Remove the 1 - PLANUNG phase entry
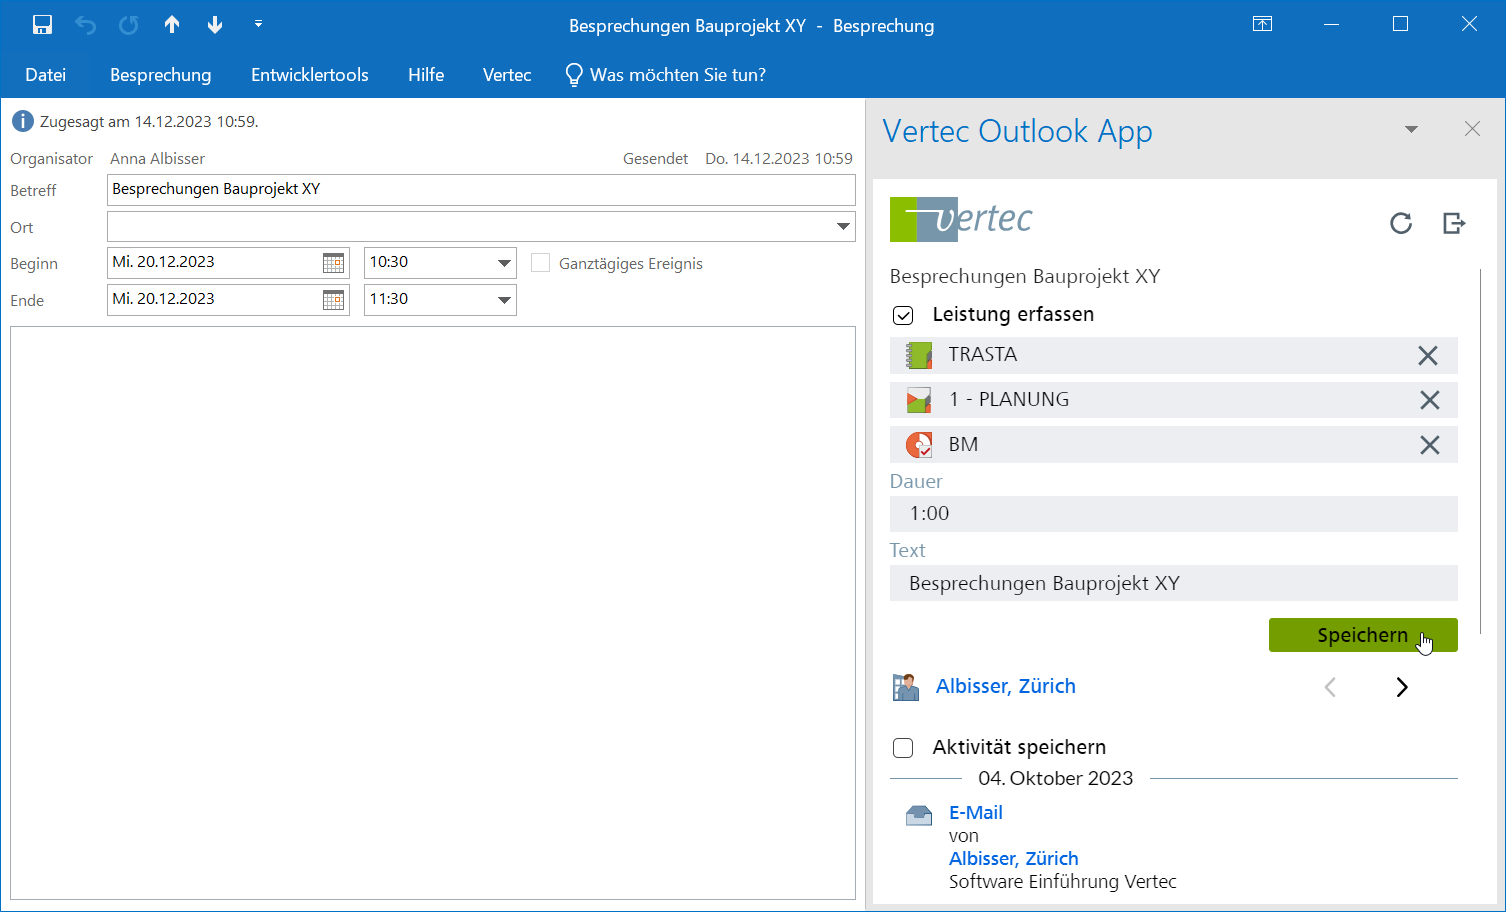Image resolution: width=1506 pixels, height=912 pixels. click(1429, 400)
